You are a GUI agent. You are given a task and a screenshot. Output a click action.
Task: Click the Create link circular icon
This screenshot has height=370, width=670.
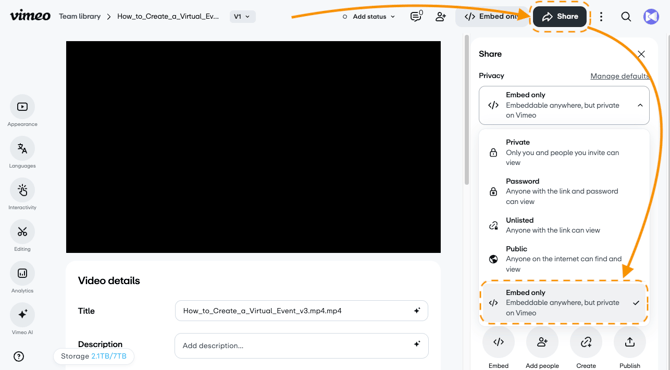pyautogui.click(x=586, y=342)
